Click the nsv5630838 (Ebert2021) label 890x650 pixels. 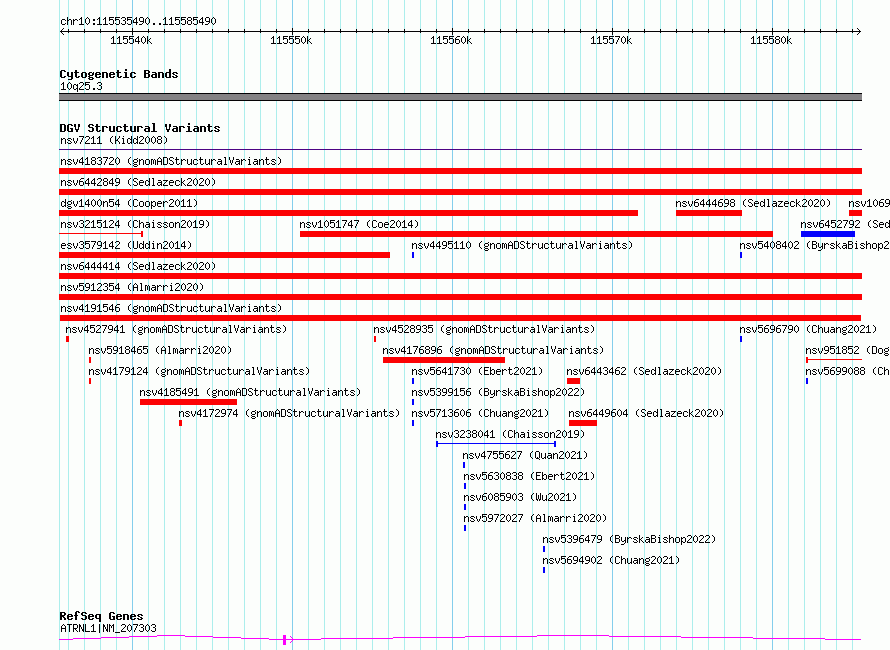529,476
